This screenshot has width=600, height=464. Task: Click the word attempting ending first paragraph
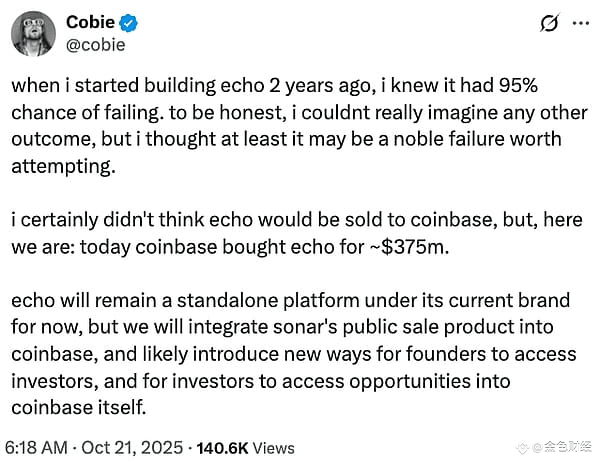coord(63,166)
